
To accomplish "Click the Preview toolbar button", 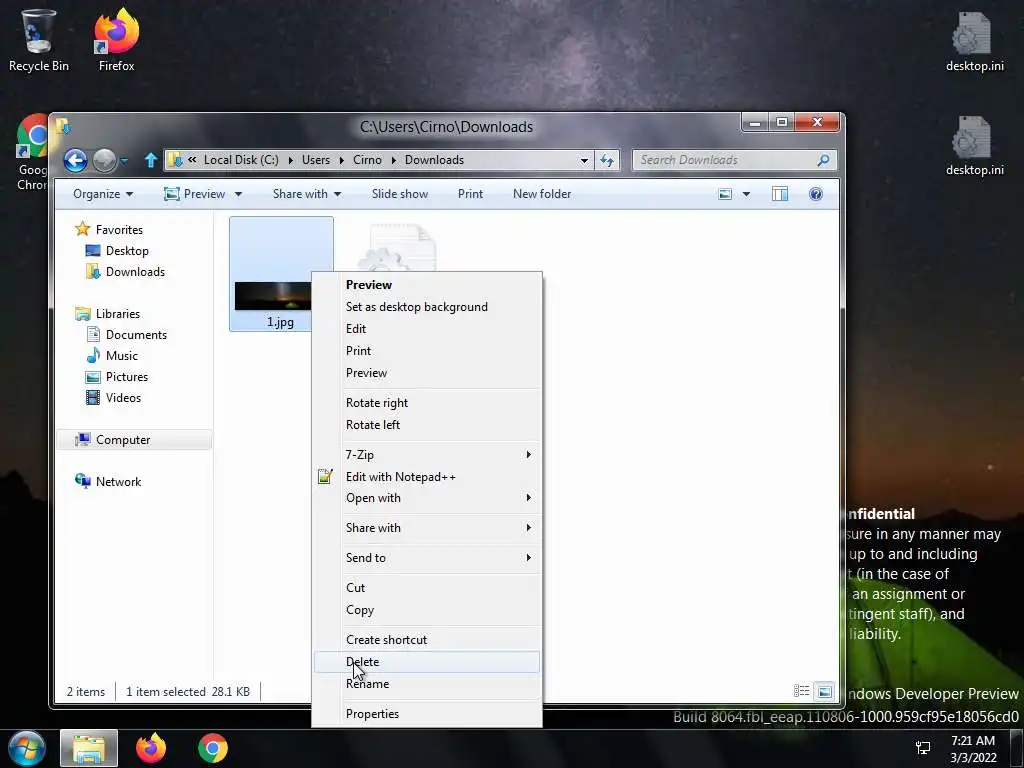I will point(195,194).
